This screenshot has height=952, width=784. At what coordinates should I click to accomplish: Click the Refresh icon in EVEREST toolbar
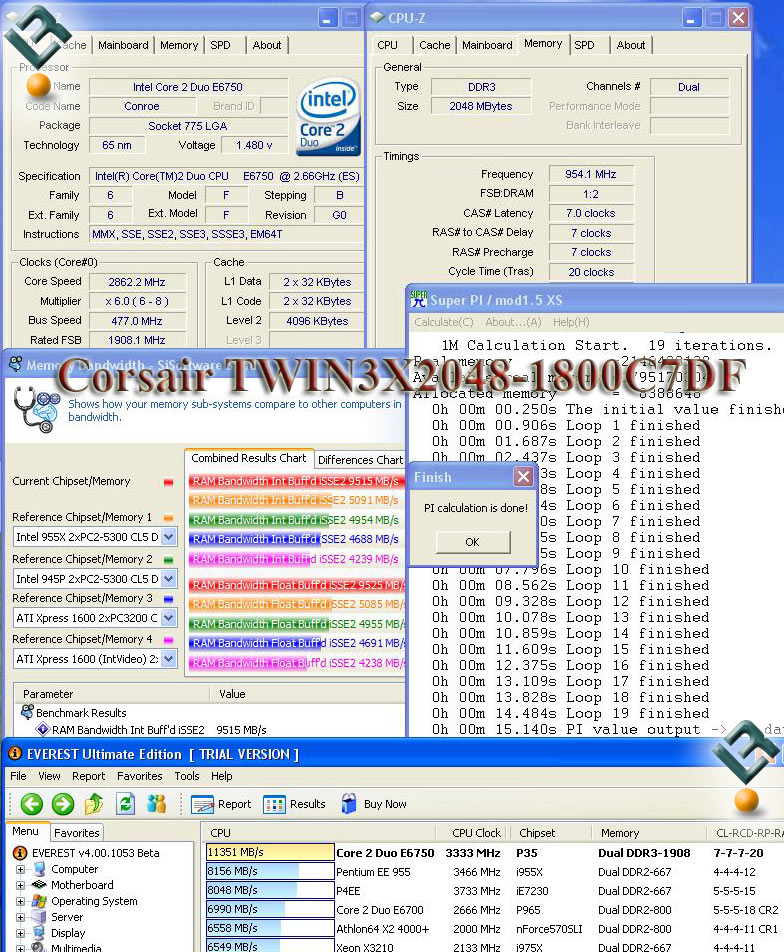(126, 804)
